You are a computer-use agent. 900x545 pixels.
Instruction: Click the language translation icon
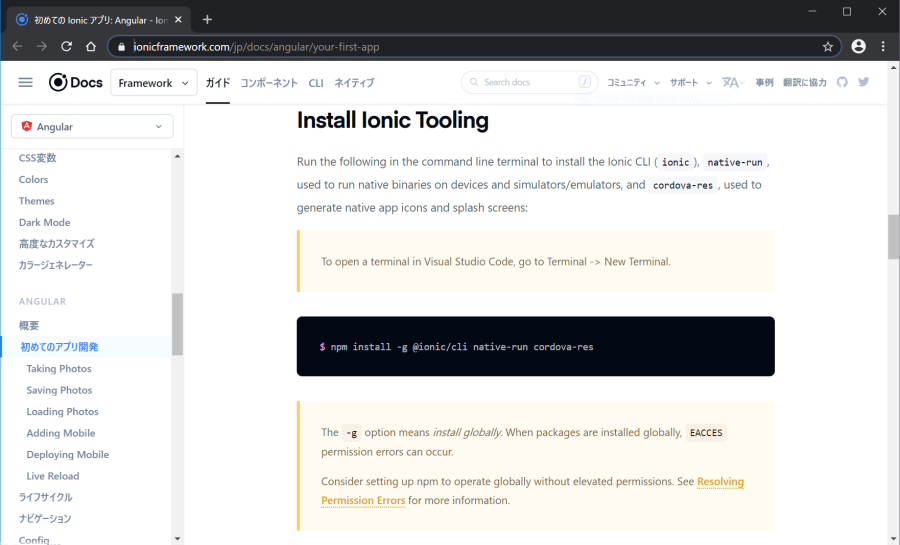pyautogui.click(x=731, y=83)
